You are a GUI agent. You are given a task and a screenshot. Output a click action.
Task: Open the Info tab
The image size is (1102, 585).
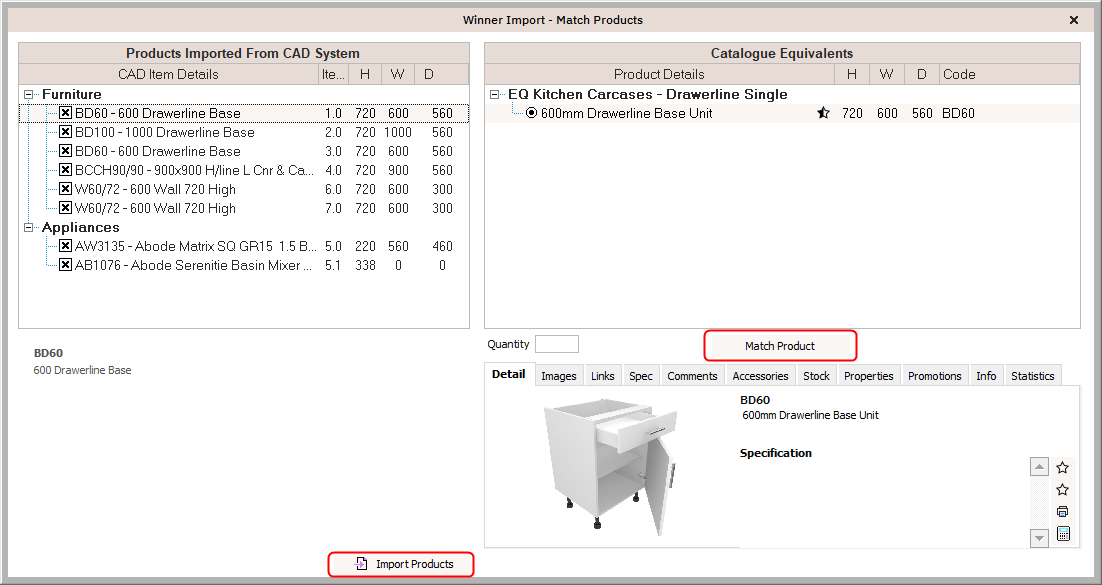(x=986, y=376)
